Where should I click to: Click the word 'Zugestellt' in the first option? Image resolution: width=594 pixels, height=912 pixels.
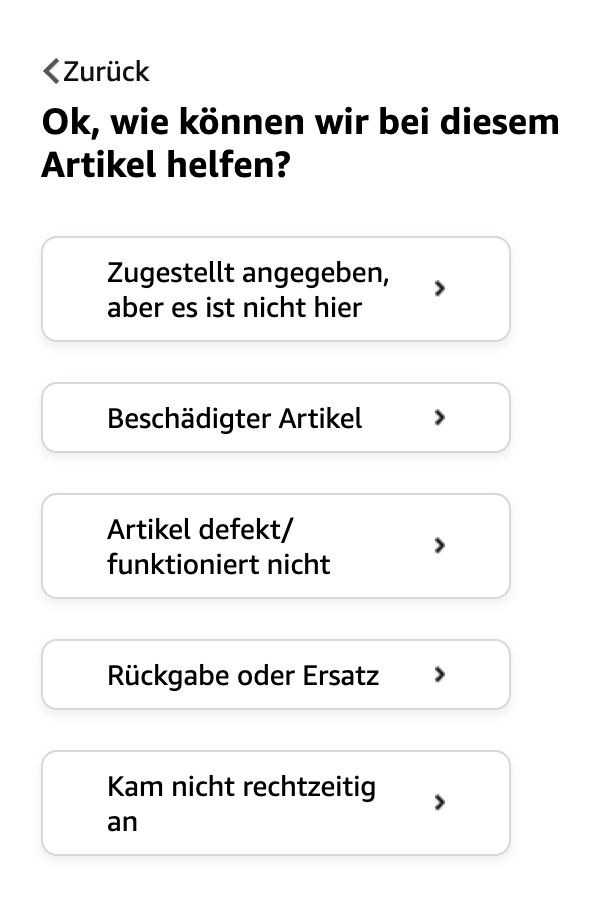pyautogui.click(x=170, y=273)
